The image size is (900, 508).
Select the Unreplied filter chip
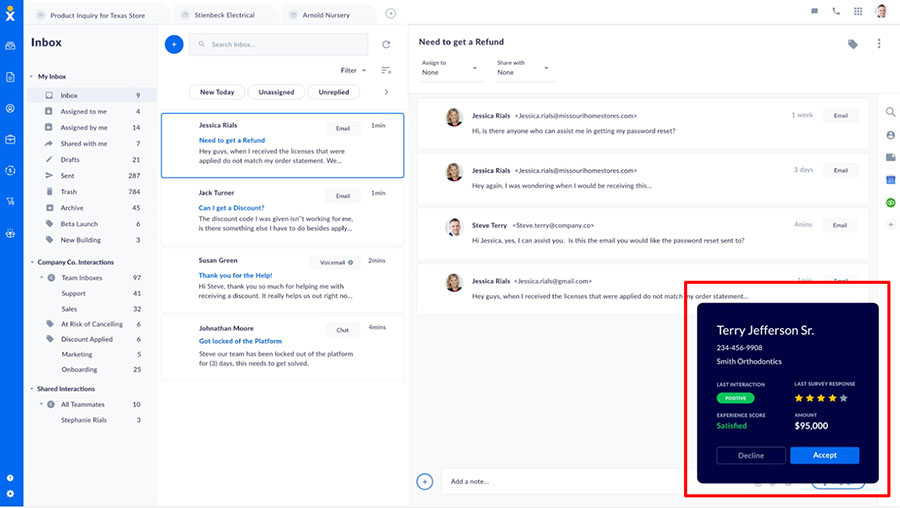point(334,92)
